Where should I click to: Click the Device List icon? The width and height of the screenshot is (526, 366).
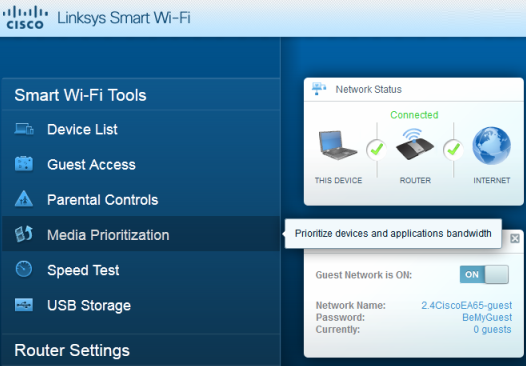[24, 129]
